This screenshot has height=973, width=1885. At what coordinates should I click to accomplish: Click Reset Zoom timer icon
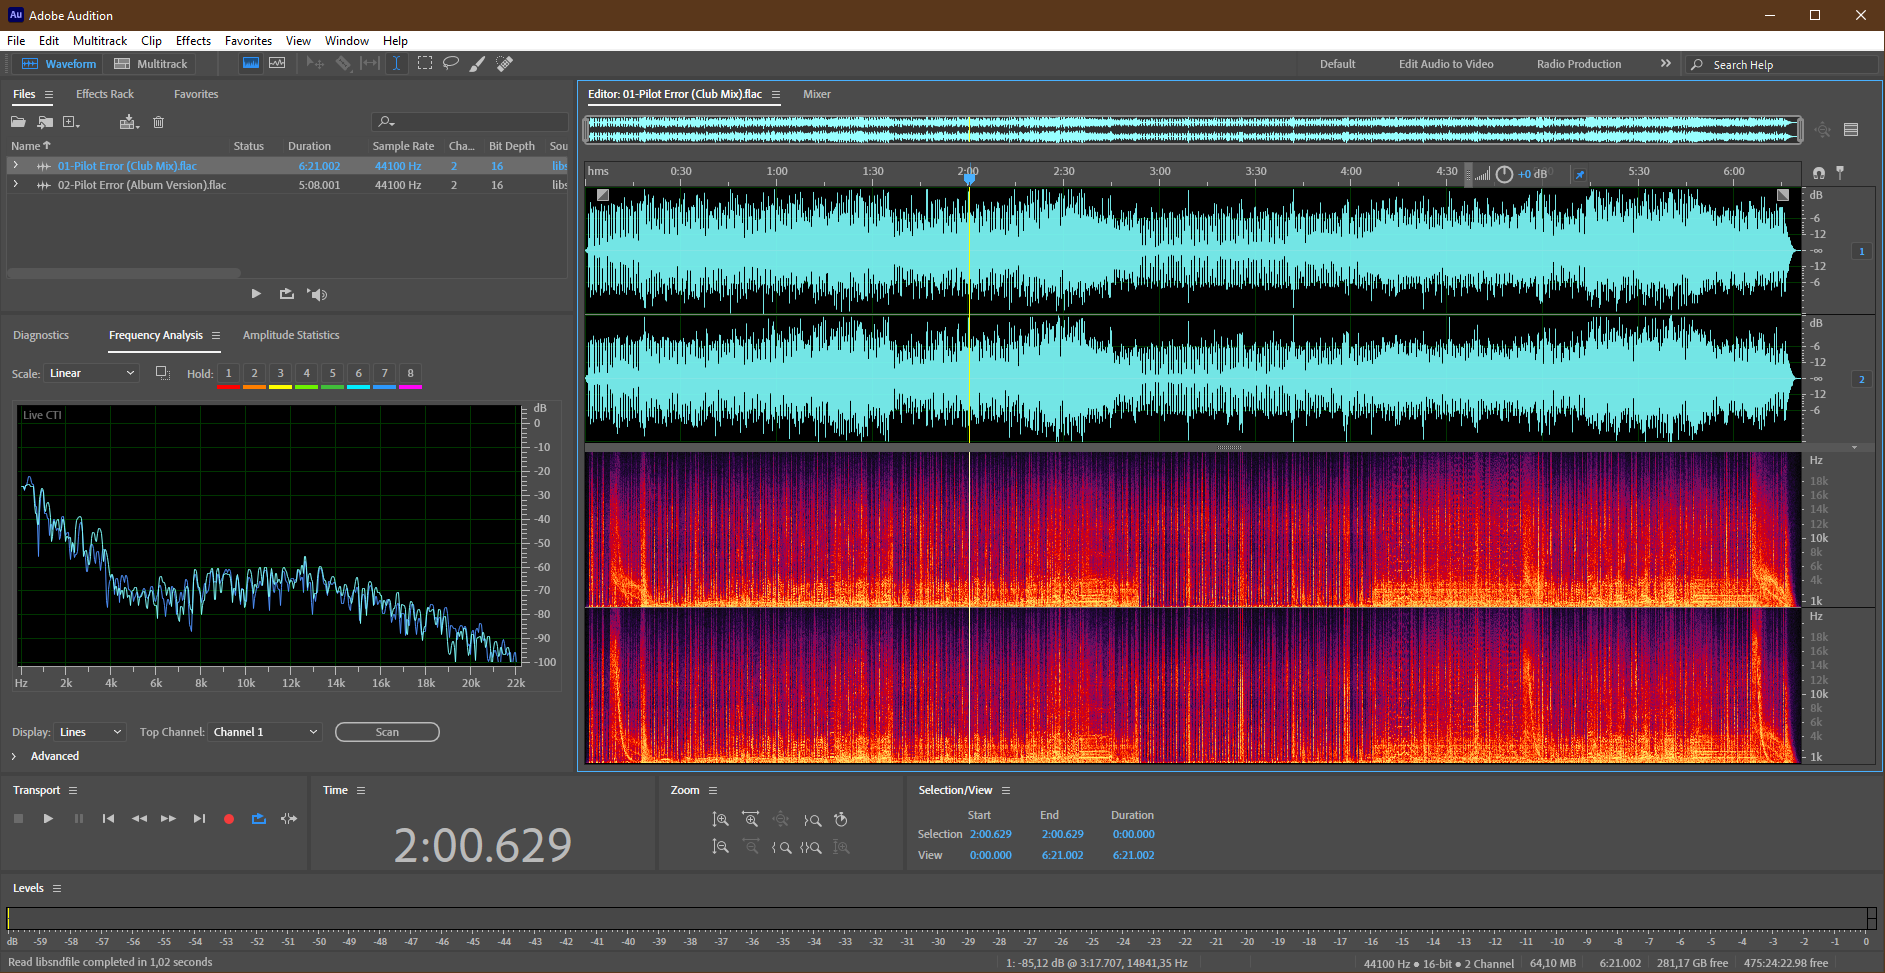(x=841, y=819)
